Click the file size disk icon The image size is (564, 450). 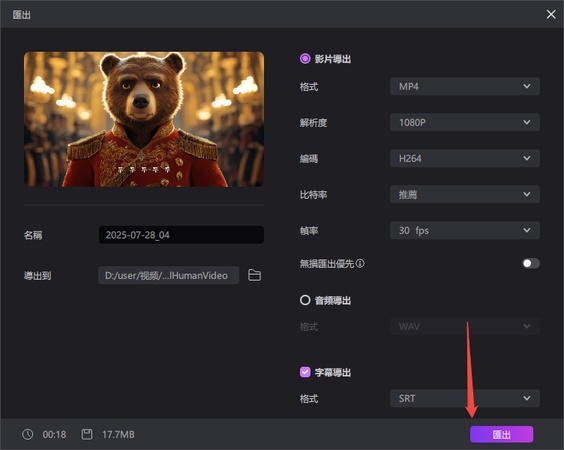click(87, 434)
